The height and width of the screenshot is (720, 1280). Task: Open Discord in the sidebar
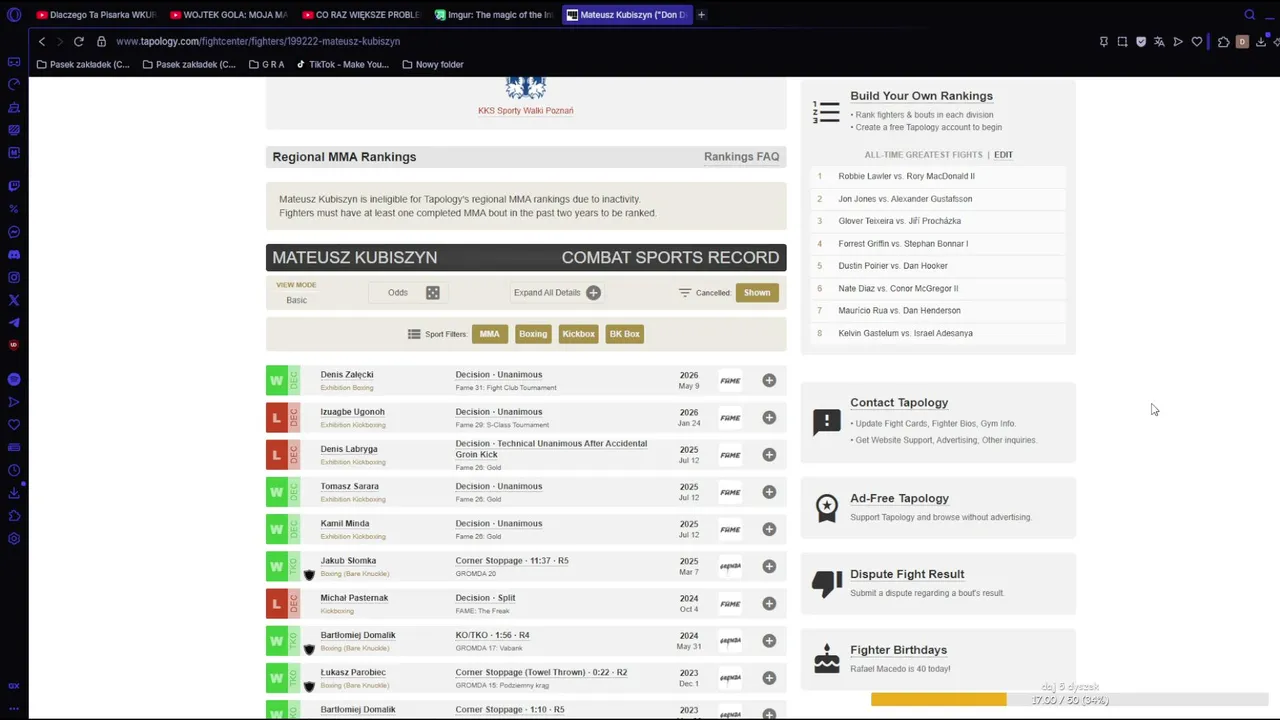tap(14, 255)
